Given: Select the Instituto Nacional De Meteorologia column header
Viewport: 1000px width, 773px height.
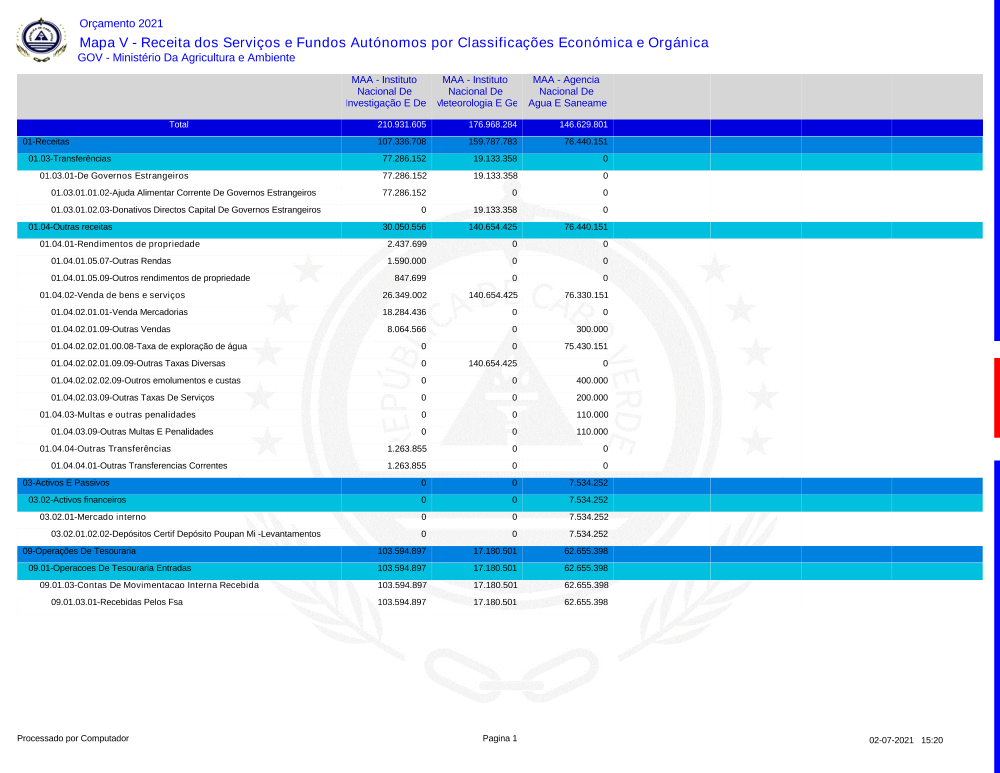Looking at the screenshot, I should [475, 91].
